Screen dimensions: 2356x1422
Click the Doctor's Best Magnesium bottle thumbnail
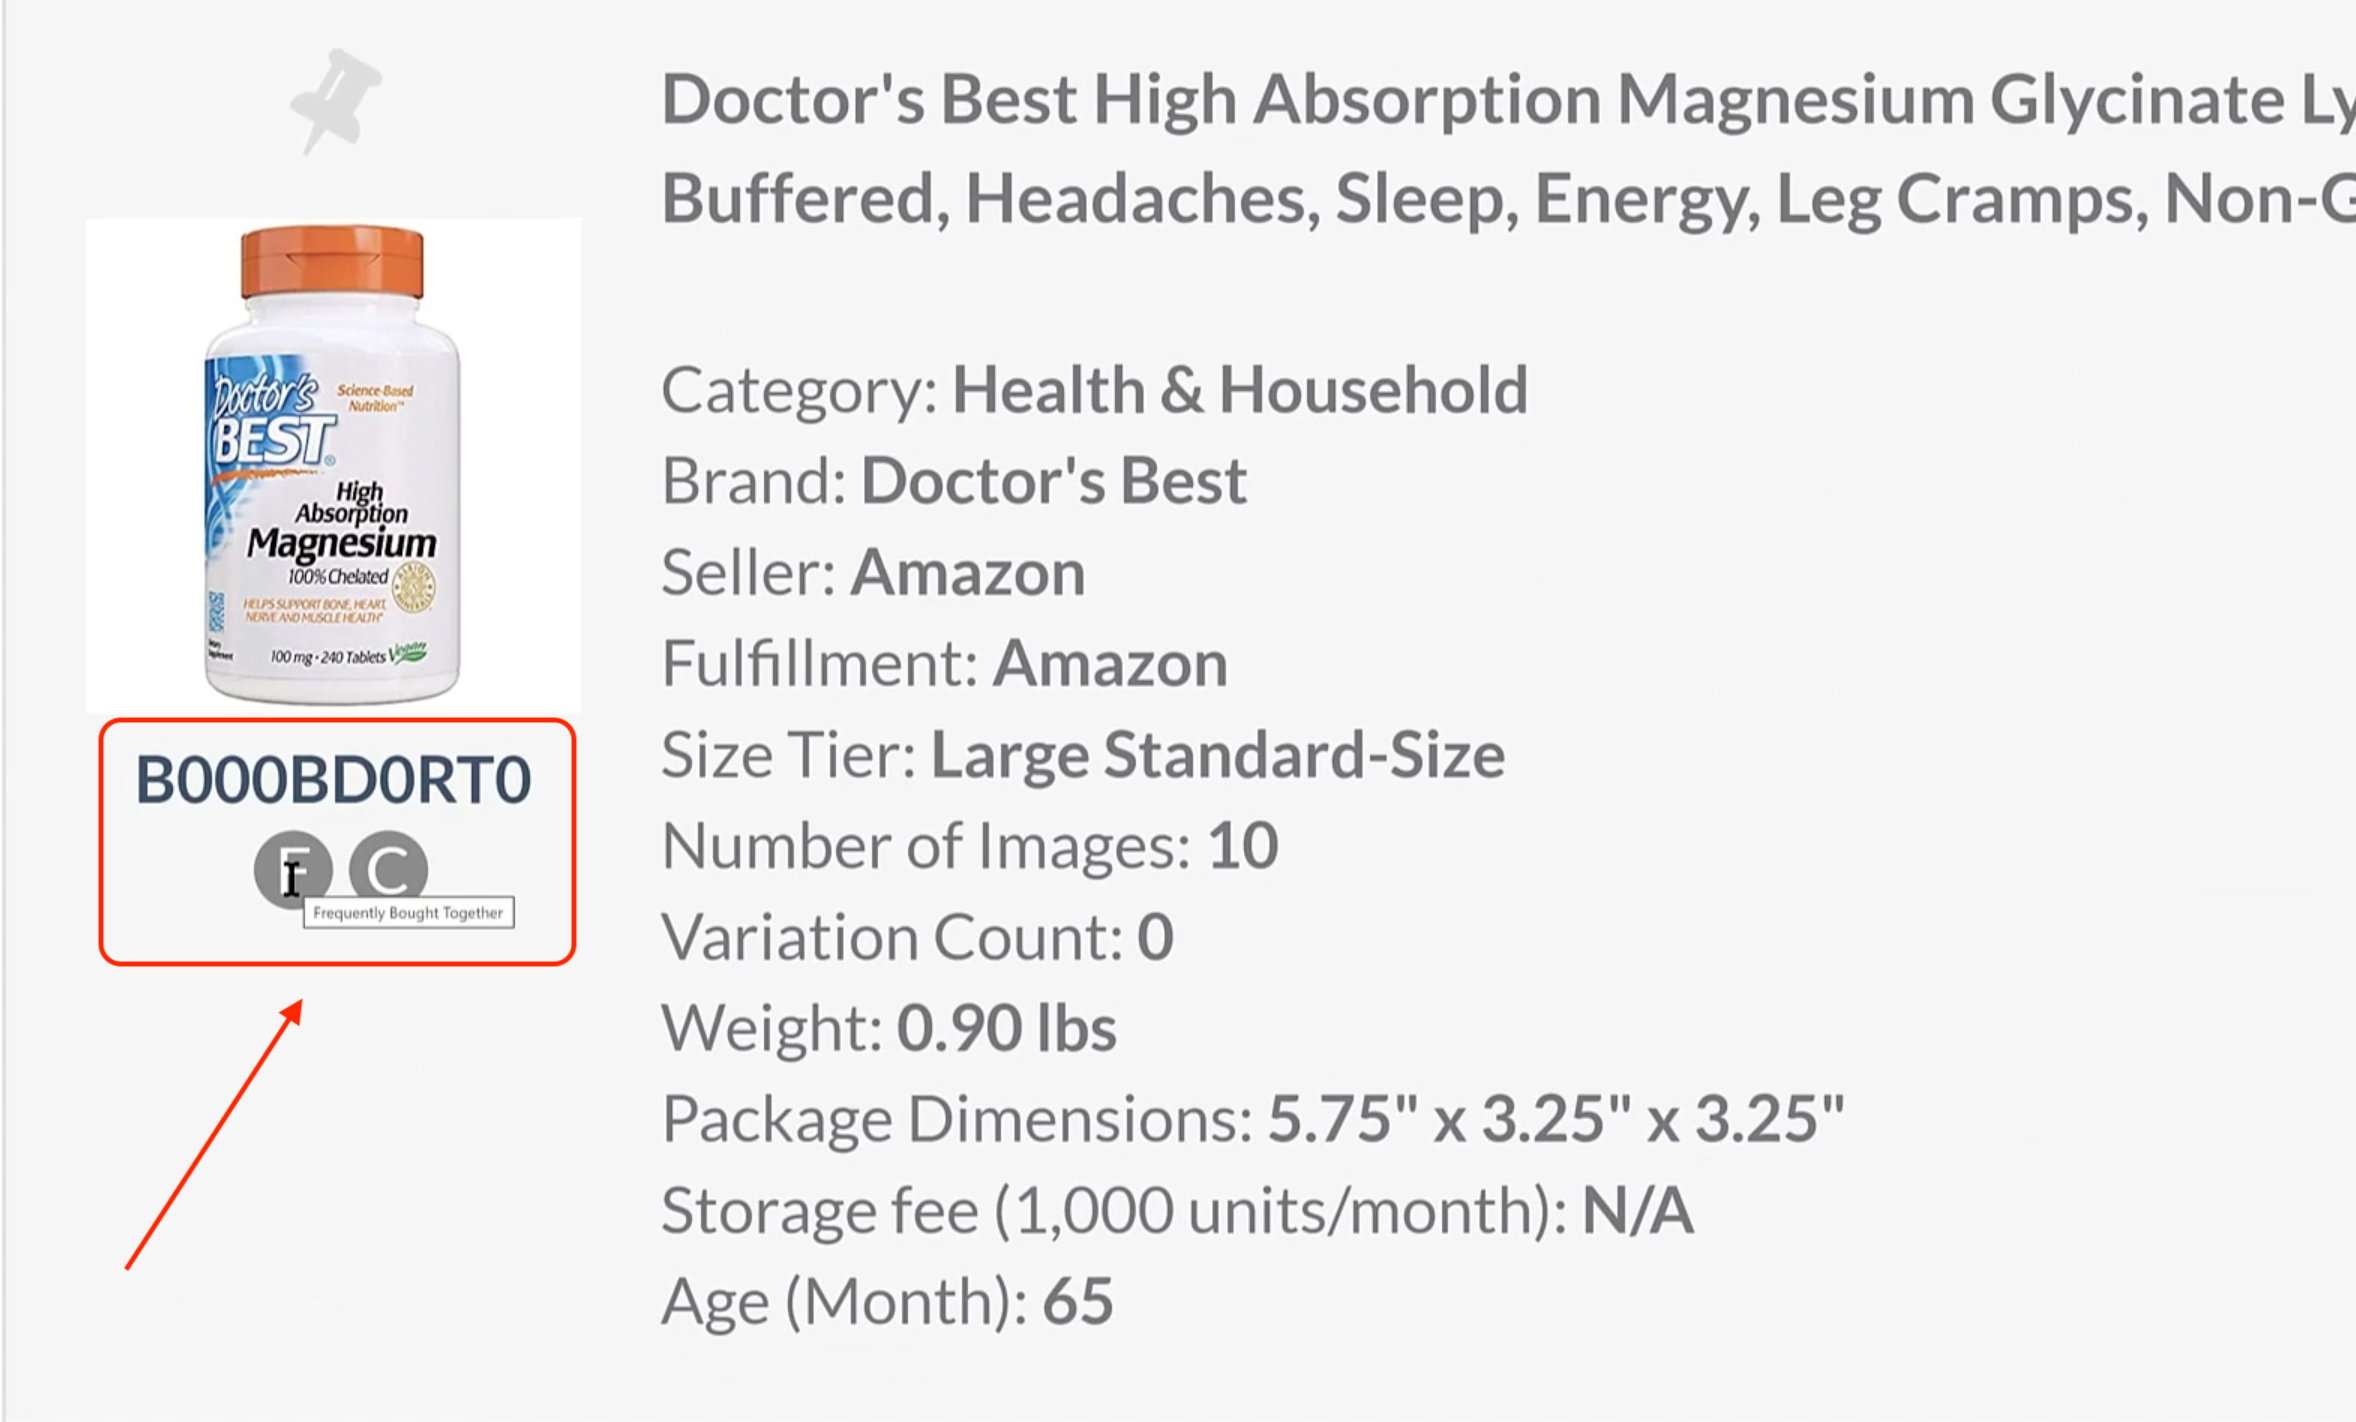(x=333, y=465)
